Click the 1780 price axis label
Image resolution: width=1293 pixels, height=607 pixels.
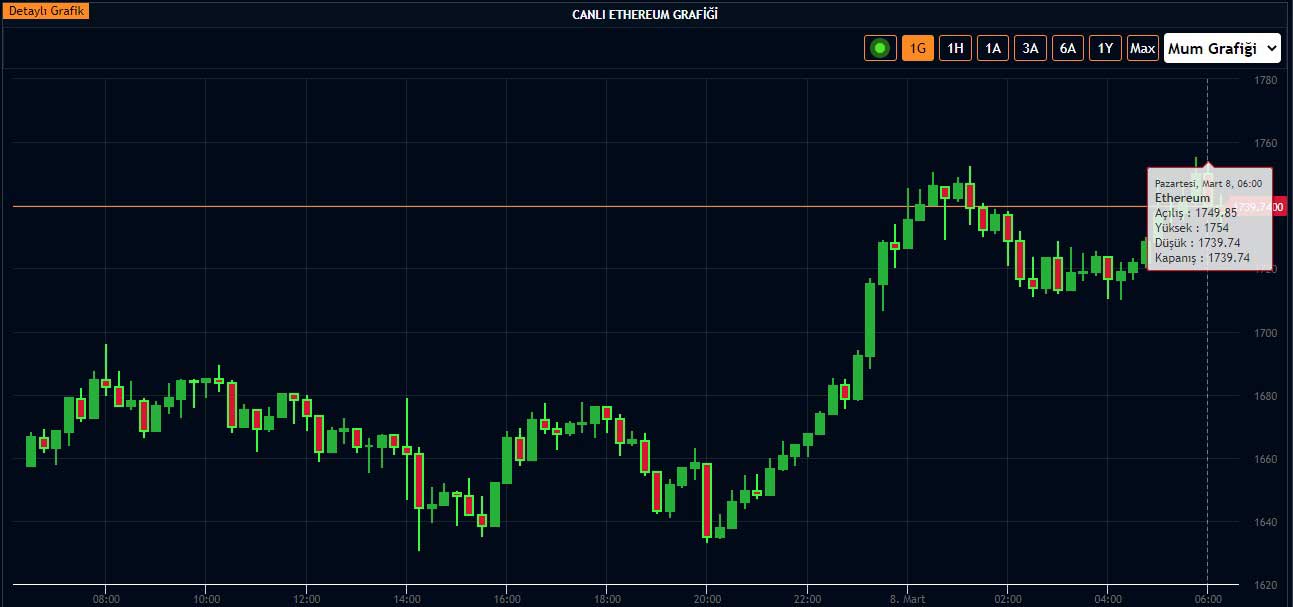pyautogui.click(x=1265, y=80)
